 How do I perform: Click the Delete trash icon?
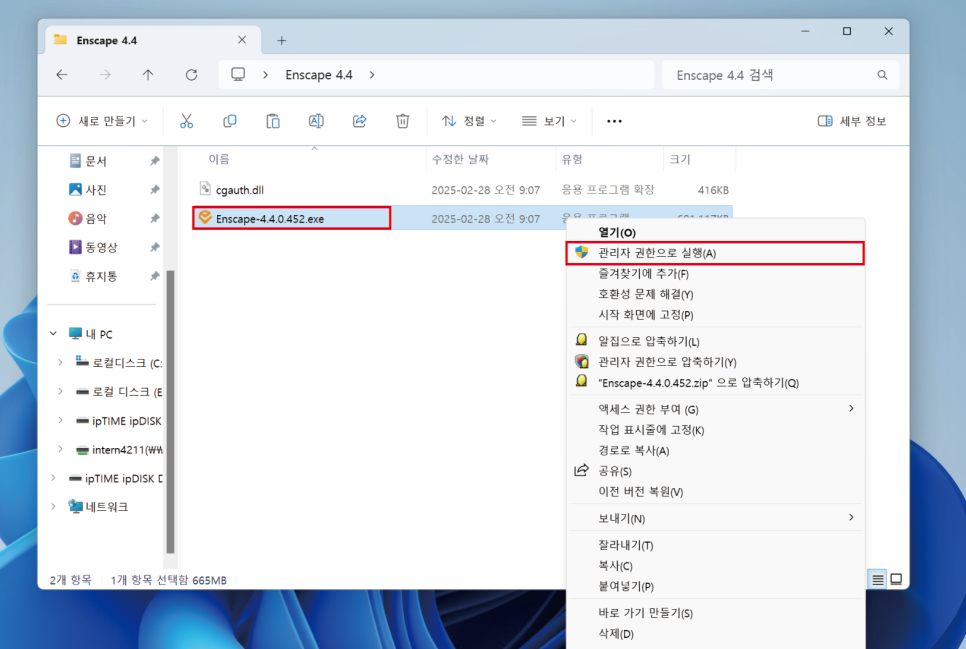[402, 121]
